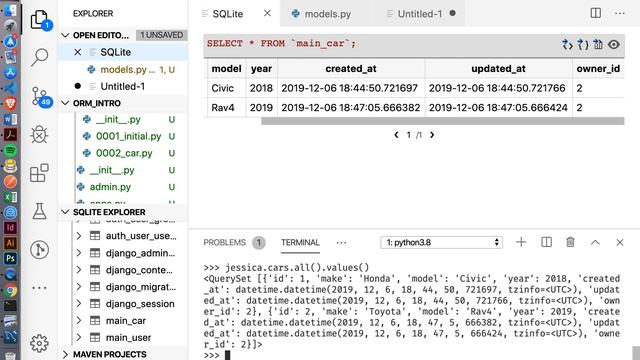Screen dimensions: 640x360
Task: Open Spotify from the macOS dock
Action: point(10,150)
